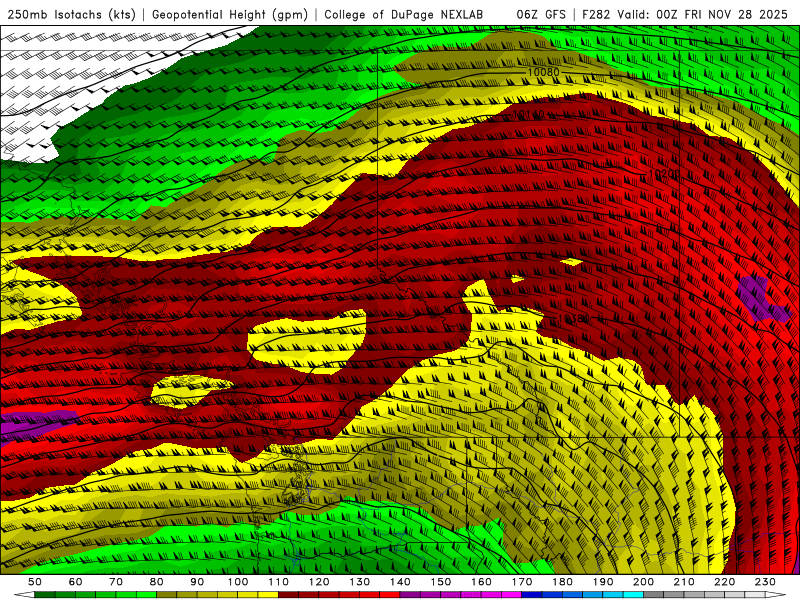This screenshot has width=800, height=600.
Task: Click the dark maroon legend swatch after 110
Action: click(289, 595)
